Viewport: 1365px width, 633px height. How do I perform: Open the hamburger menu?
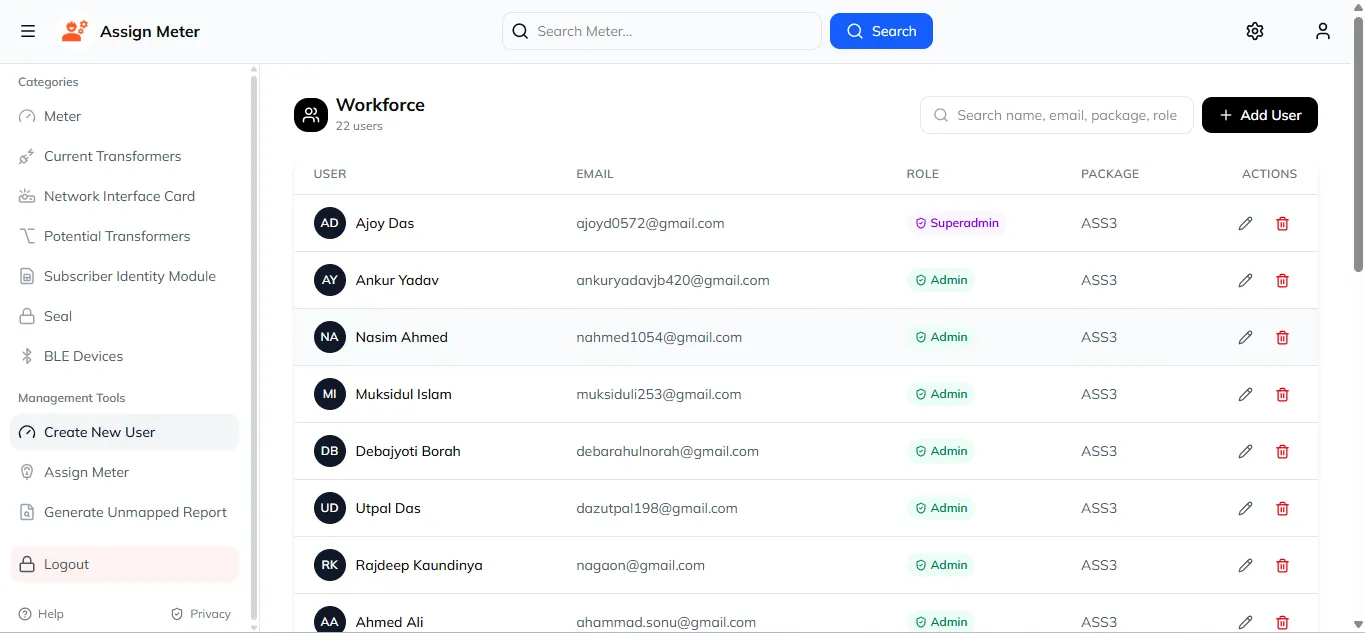[x=28, y=31]
